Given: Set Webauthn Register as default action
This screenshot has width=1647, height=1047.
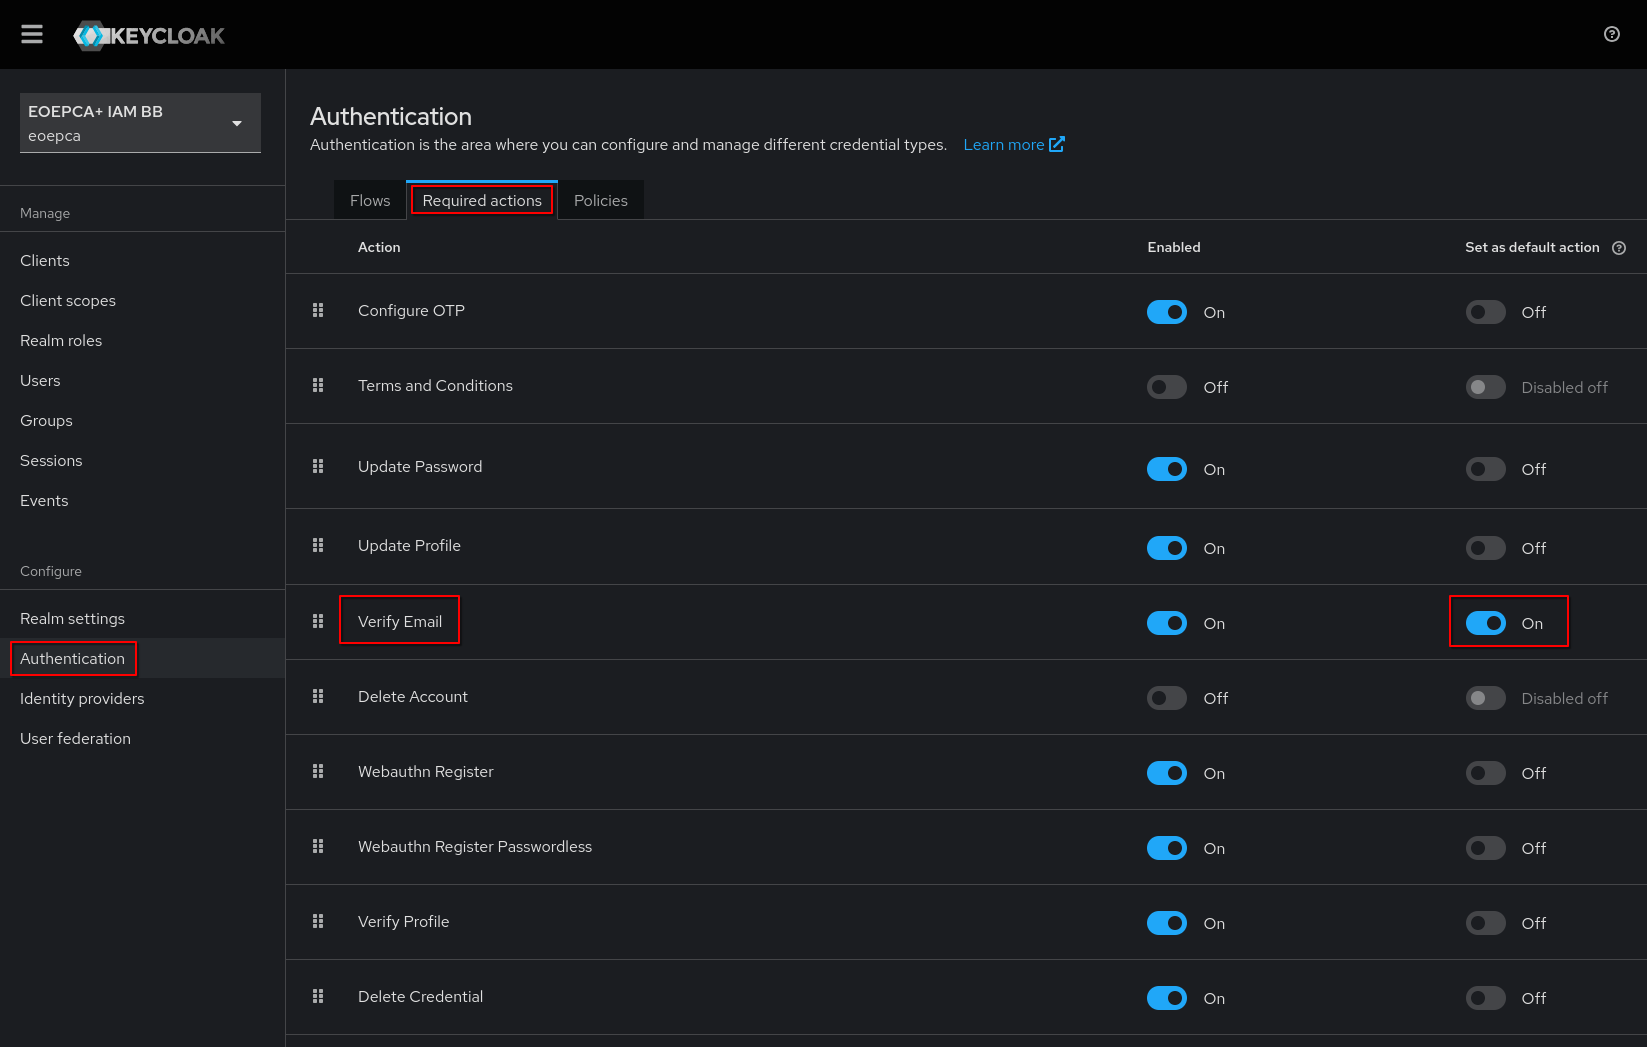Looking at the screenshot, I should (x=1485, y=773).
